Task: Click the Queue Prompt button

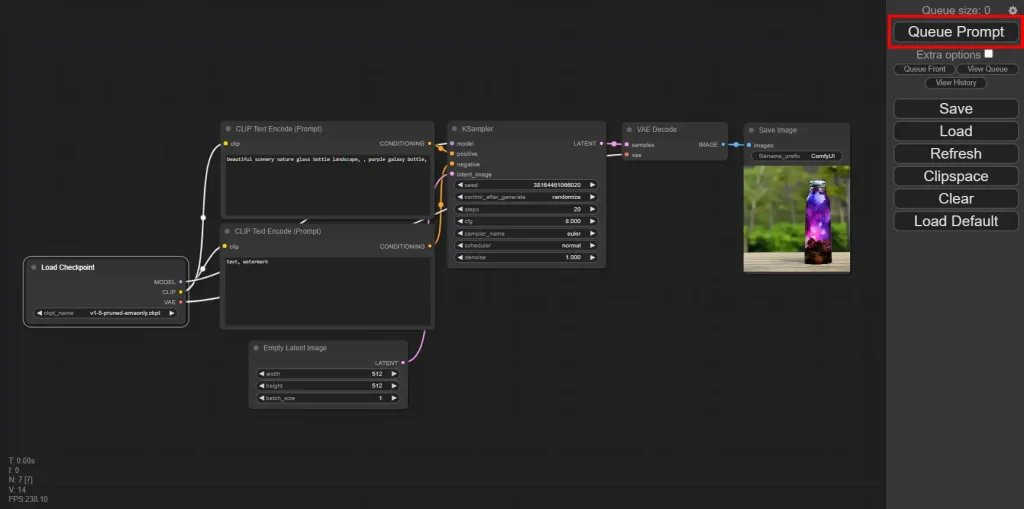Action: tap(956, 32)
